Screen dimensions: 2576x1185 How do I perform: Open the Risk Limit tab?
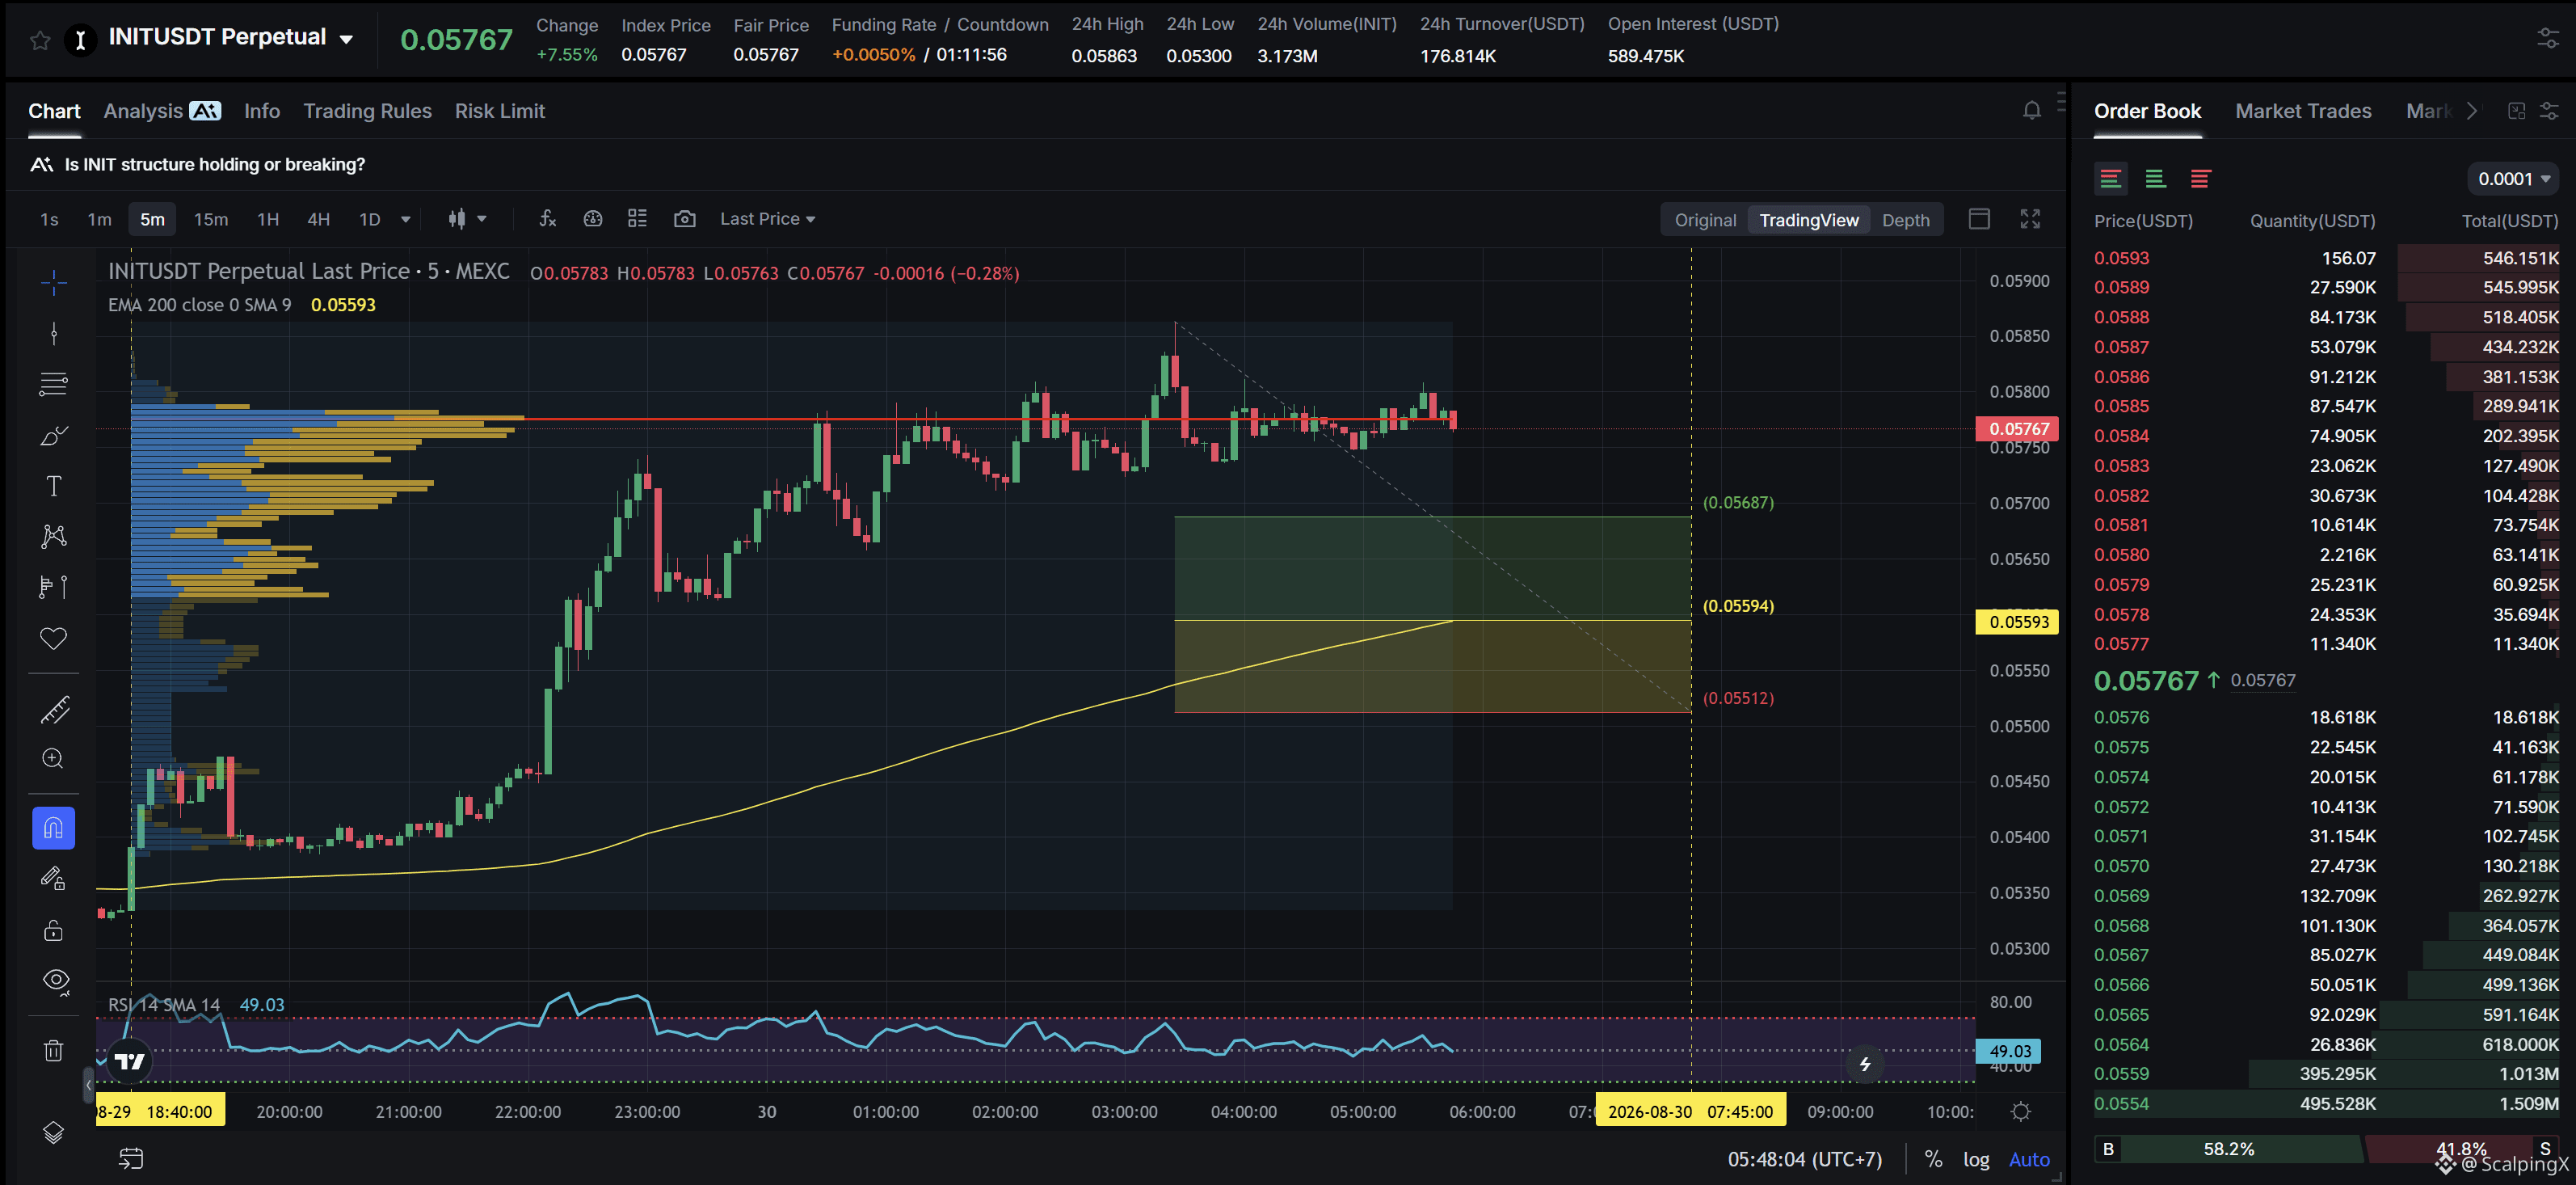500,111
